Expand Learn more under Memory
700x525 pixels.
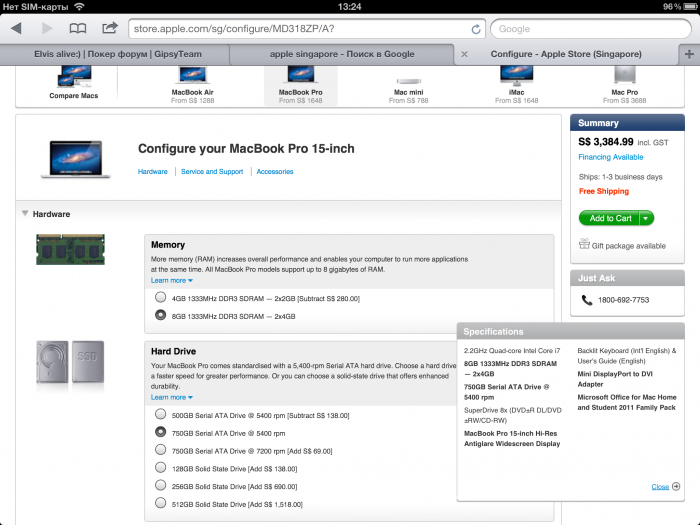171,280
